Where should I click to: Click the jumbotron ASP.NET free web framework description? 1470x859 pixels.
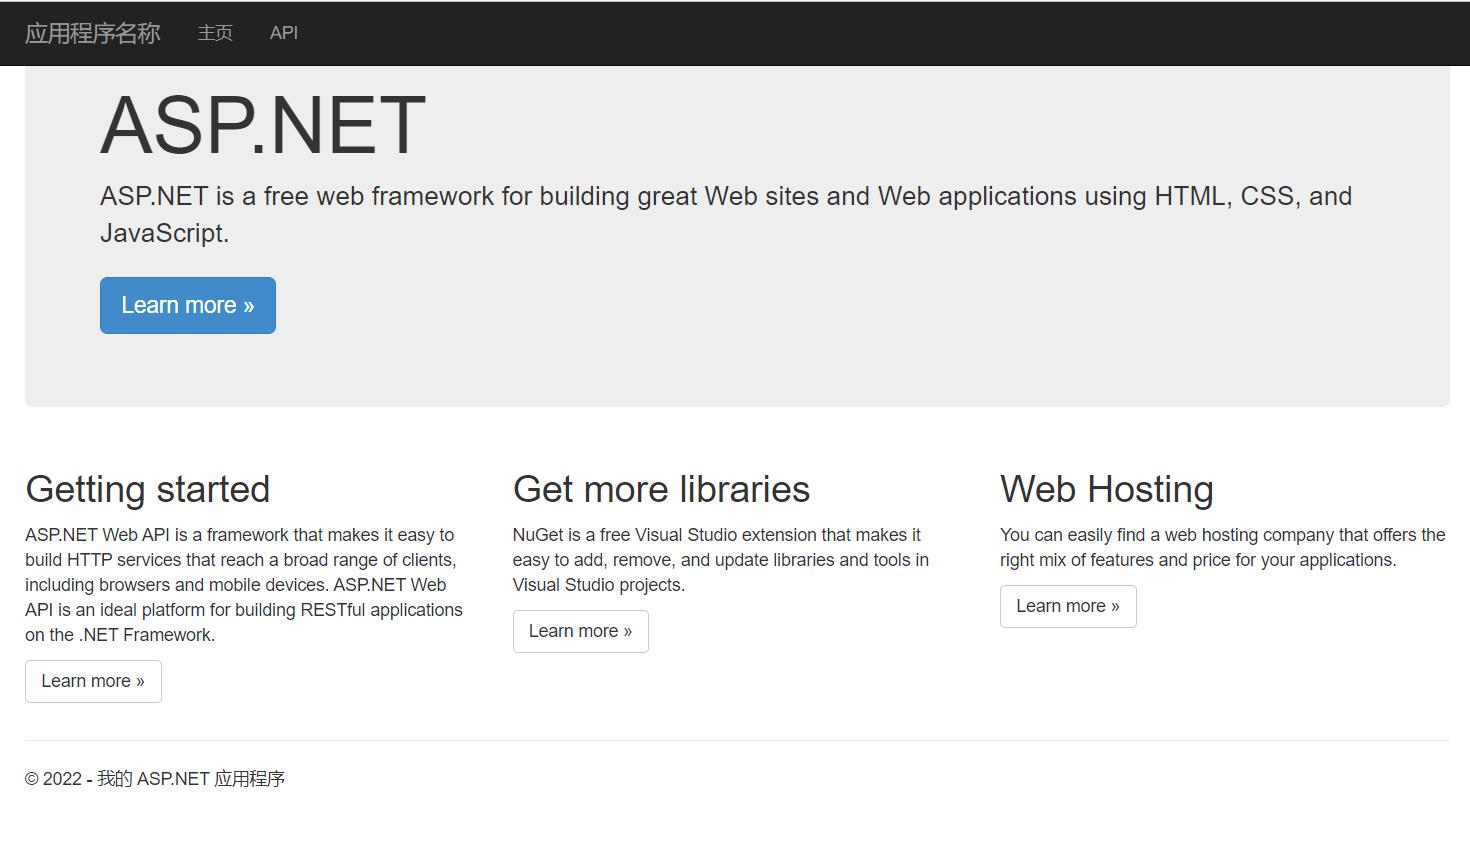coord(726,214)
